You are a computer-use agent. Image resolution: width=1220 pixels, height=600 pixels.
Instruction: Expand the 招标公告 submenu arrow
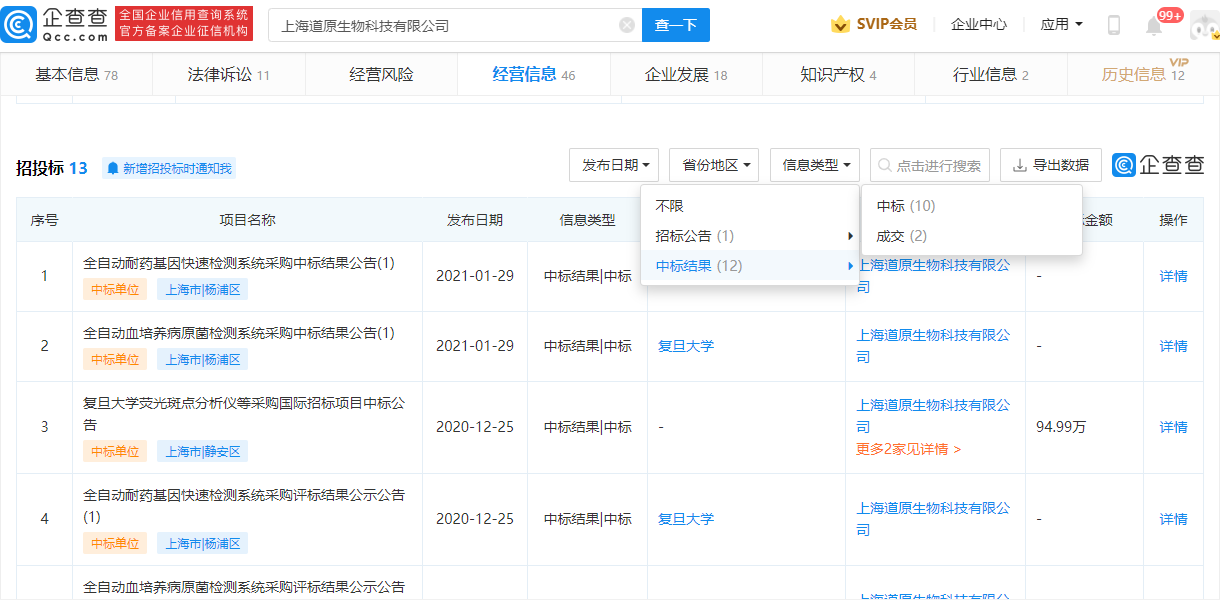tap(850, 236)
